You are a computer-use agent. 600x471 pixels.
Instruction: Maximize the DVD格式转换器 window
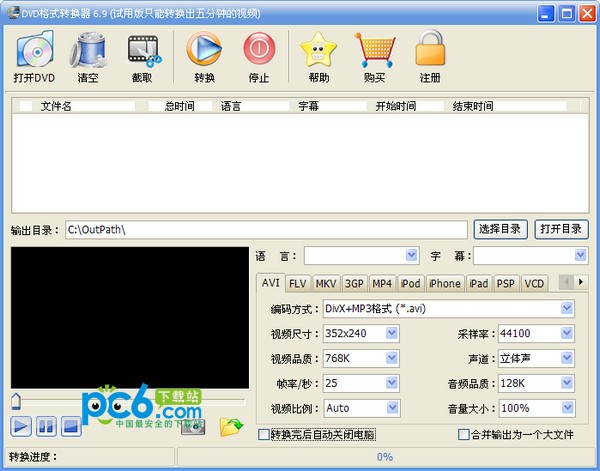point(567,14)
